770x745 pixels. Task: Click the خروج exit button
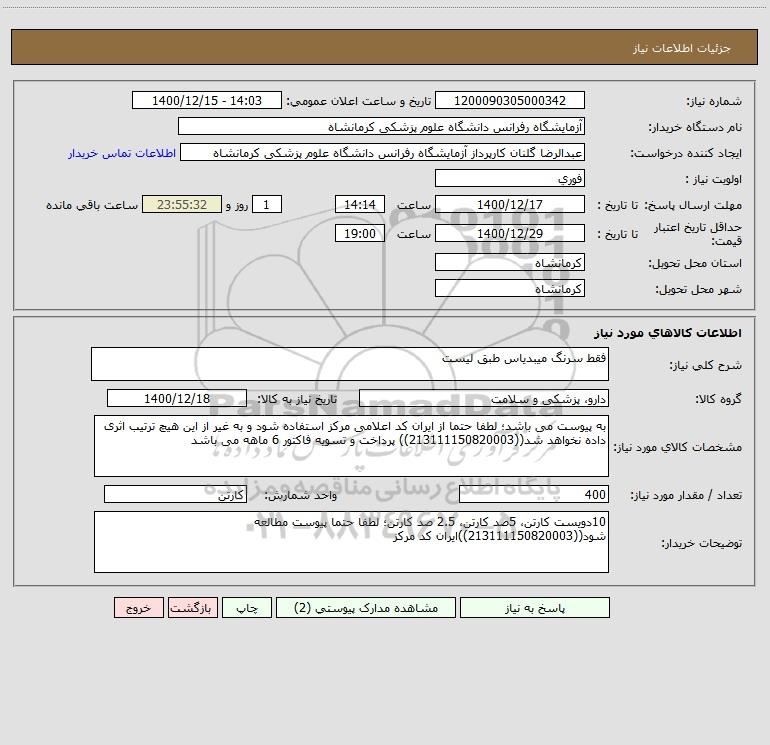138,607
